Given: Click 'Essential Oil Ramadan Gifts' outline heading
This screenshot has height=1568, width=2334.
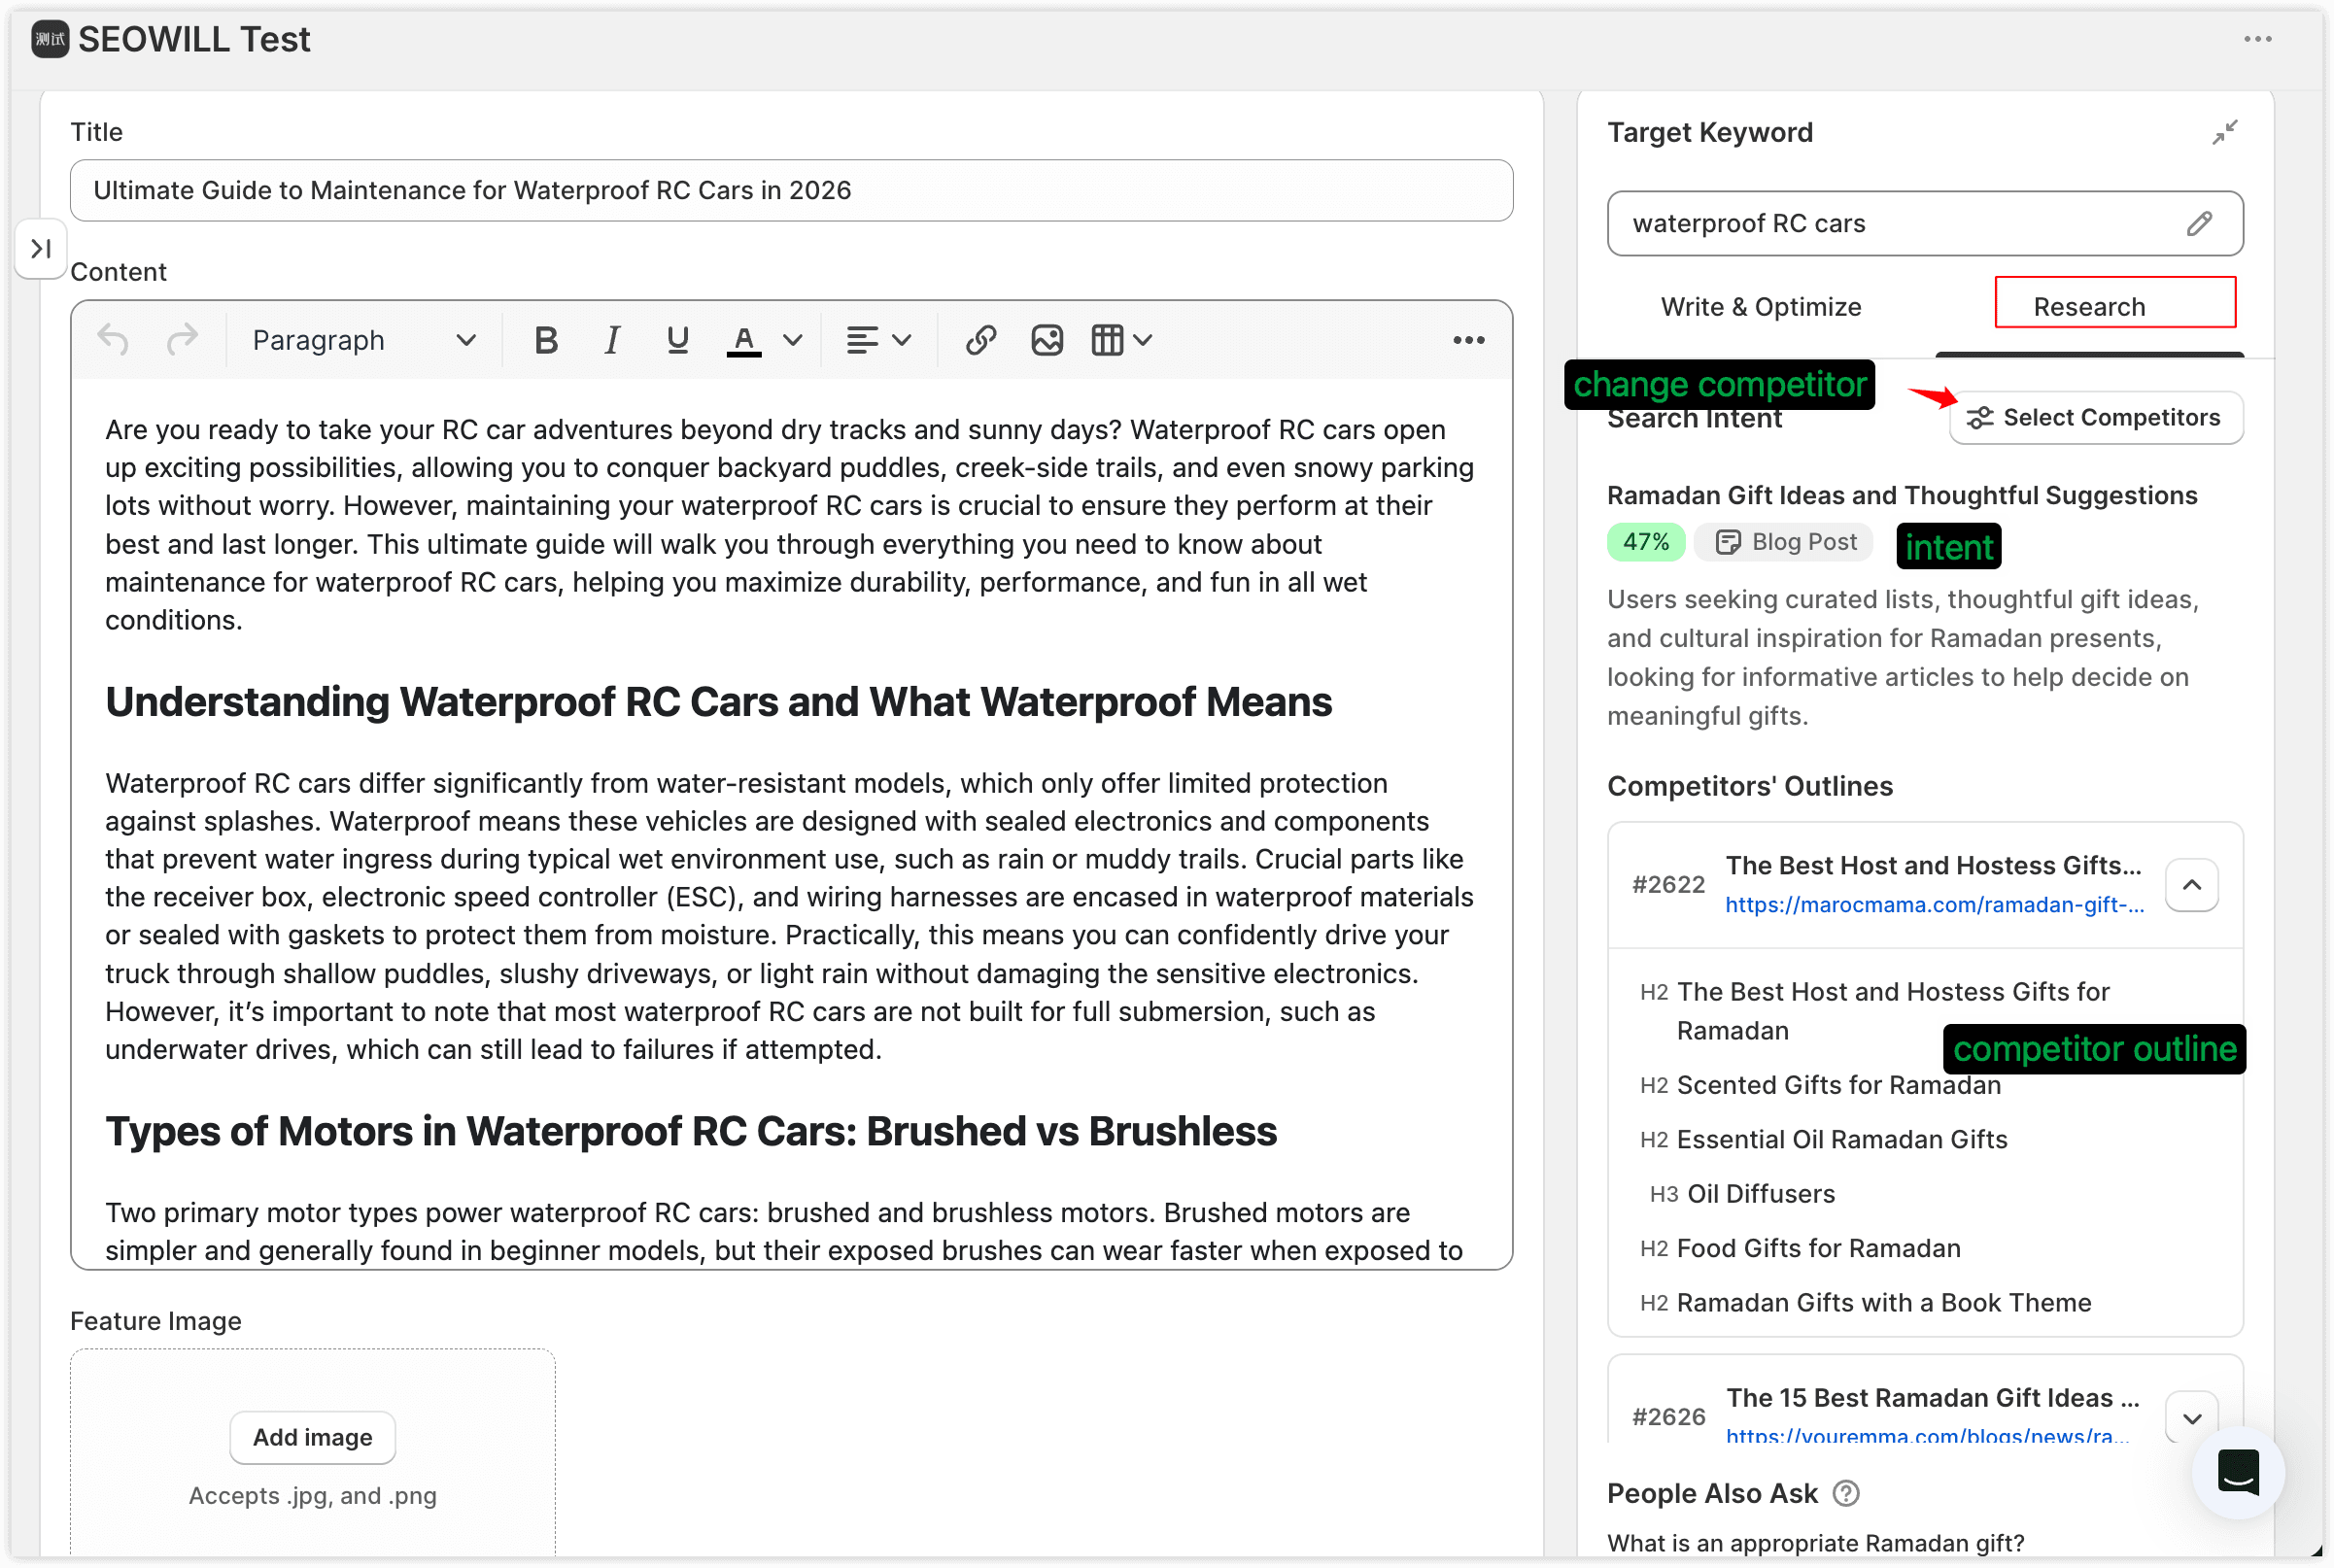Looking at the screenshot, I should [x=1841, y=1138].
